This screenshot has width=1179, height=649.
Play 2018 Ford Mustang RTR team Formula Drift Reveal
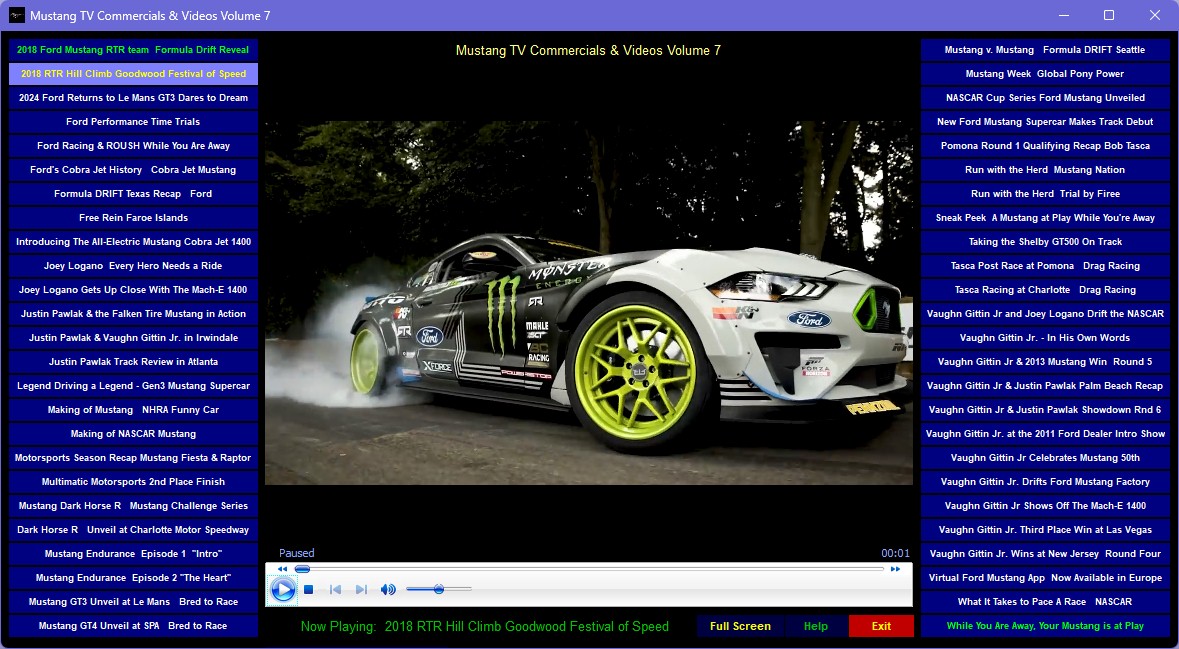pos(133,50)
